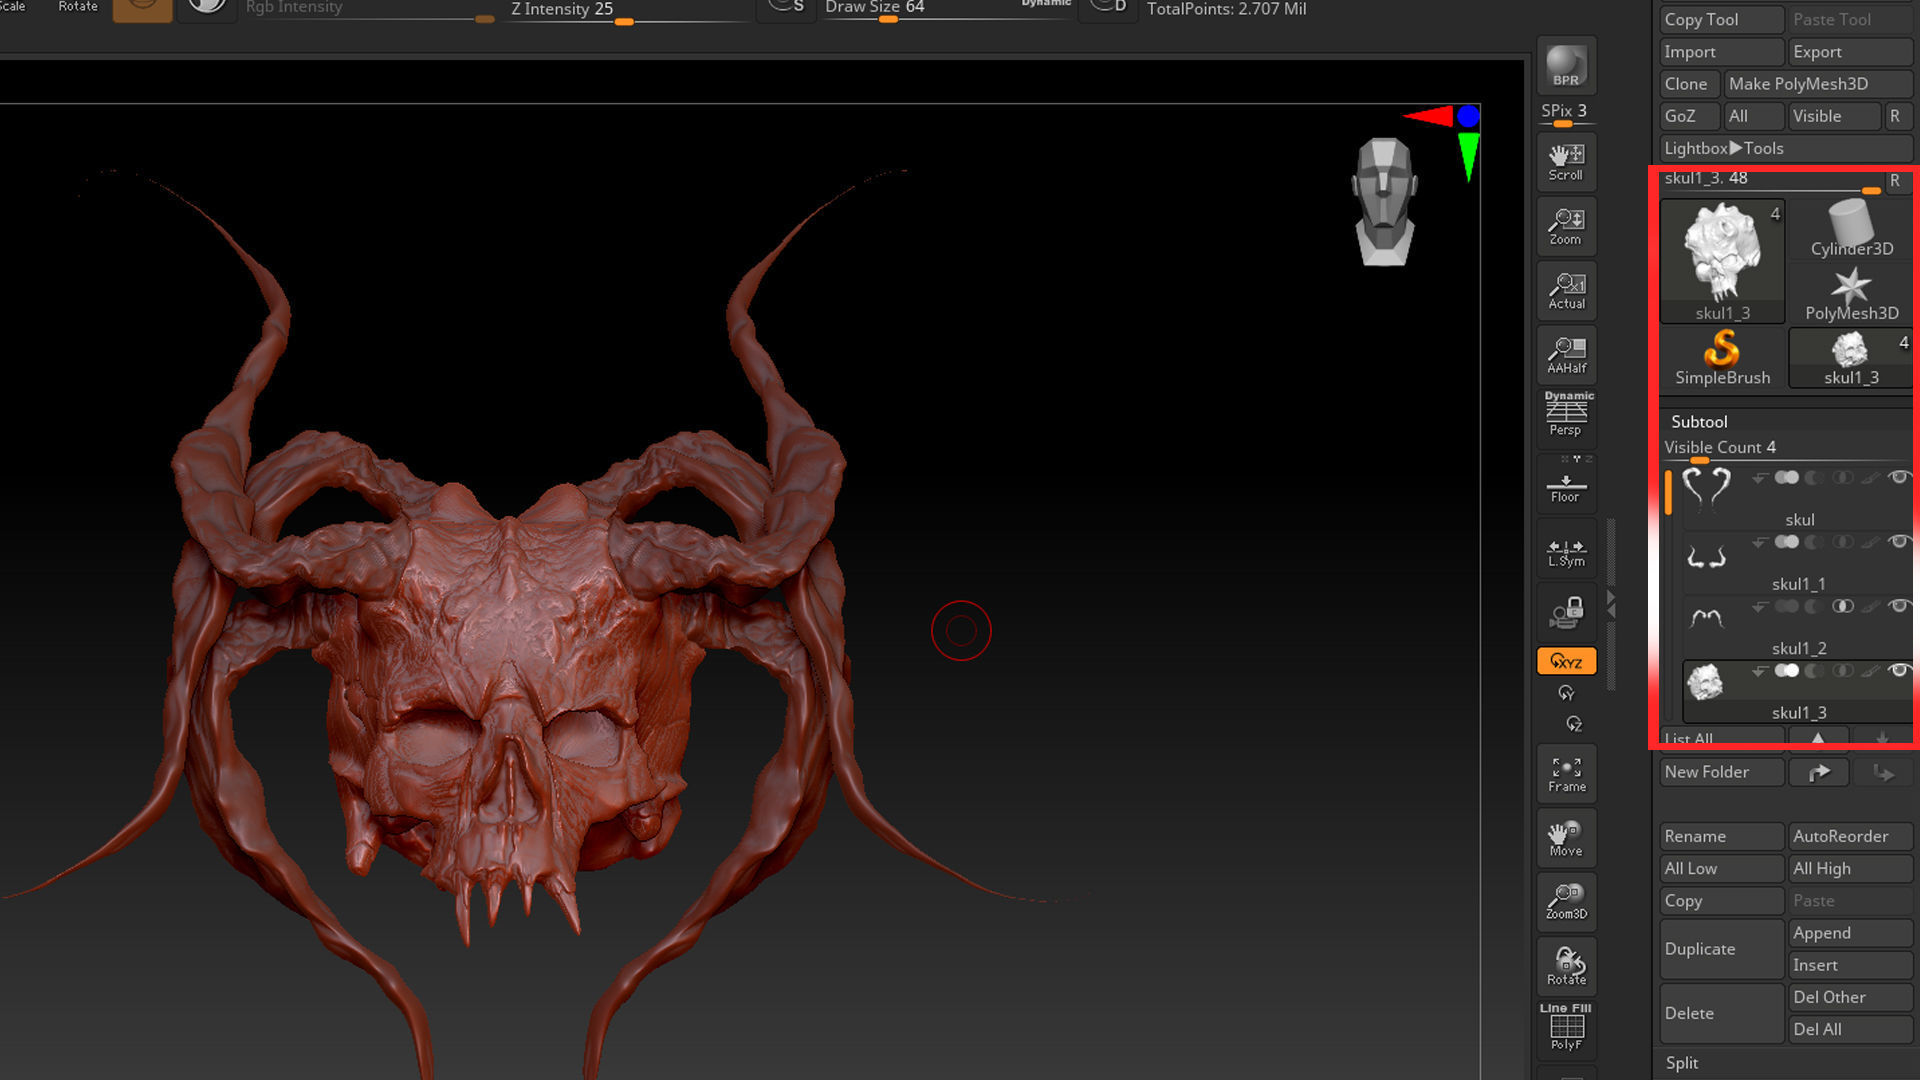Viewport: 1920px width, 1080px height.
Task: Set canvas to AAHalf size
Action: click(1566, 355)
